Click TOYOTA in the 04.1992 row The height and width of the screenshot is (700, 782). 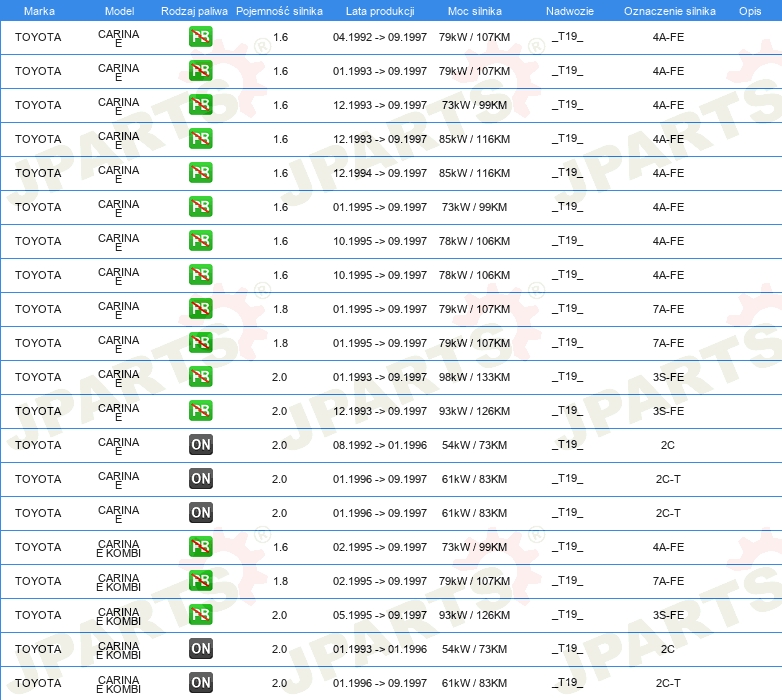[38, 37]
